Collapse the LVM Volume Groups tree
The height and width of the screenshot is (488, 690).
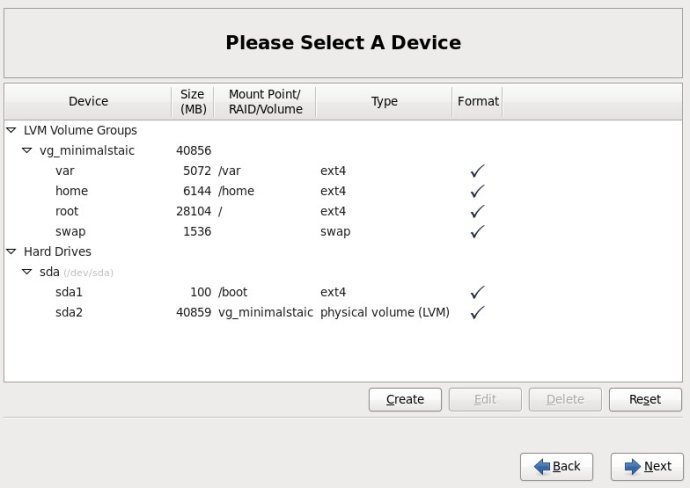pos(11,130)
